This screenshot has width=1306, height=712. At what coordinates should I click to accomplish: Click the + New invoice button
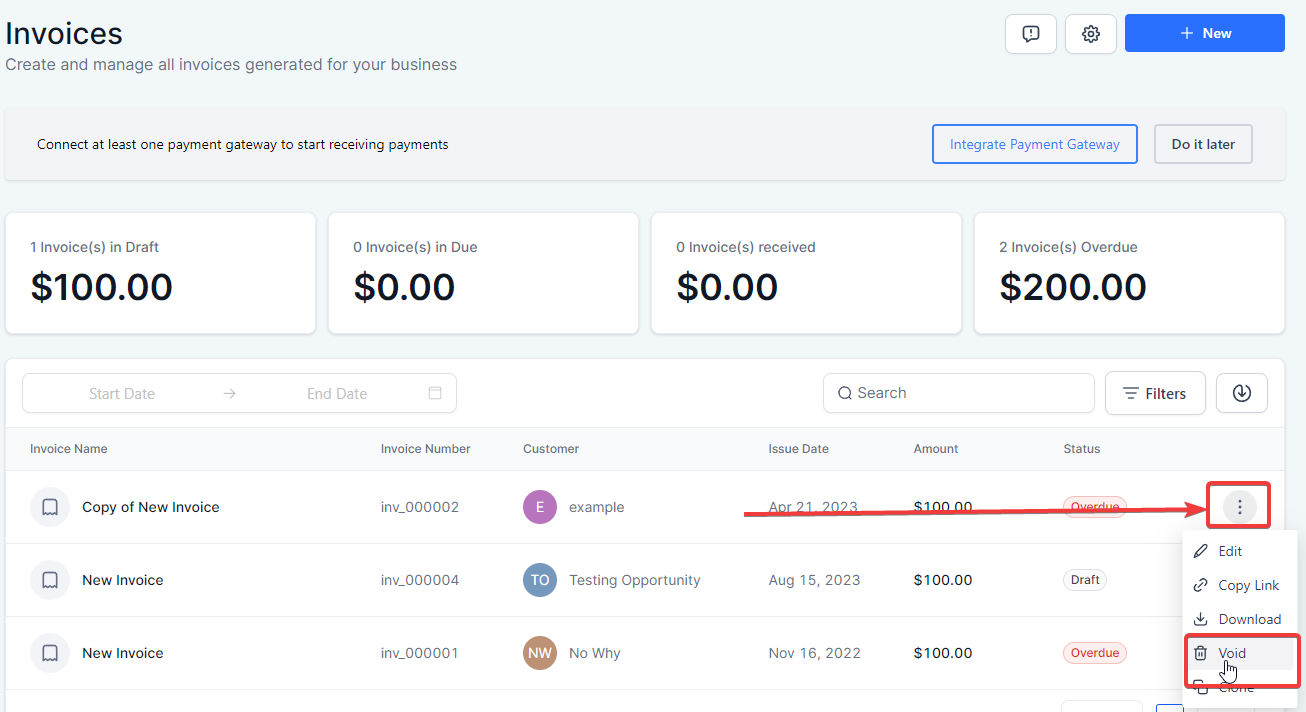tap(1204, 33)
